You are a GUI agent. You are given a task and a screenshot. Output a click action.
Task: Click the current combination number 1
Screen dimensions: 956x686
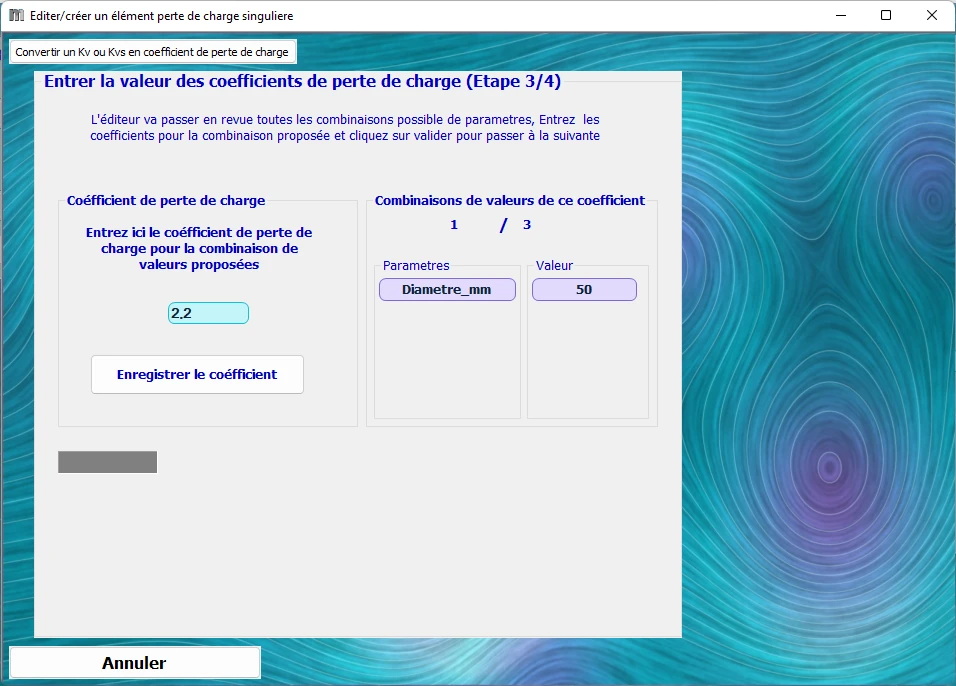pyautogui.click(x=454, y=225)
